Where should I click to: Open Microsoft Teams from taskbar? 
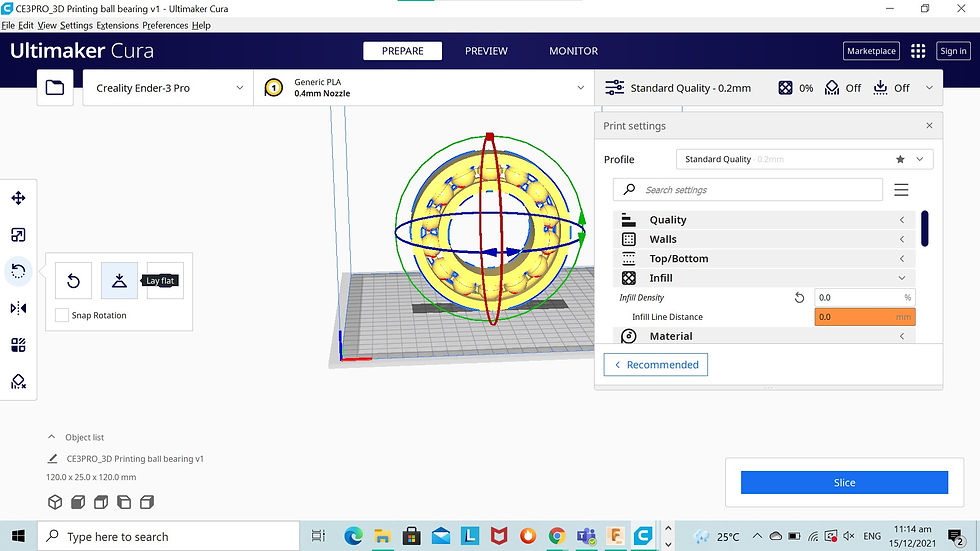pyautogui.click(x=586, y=536)
